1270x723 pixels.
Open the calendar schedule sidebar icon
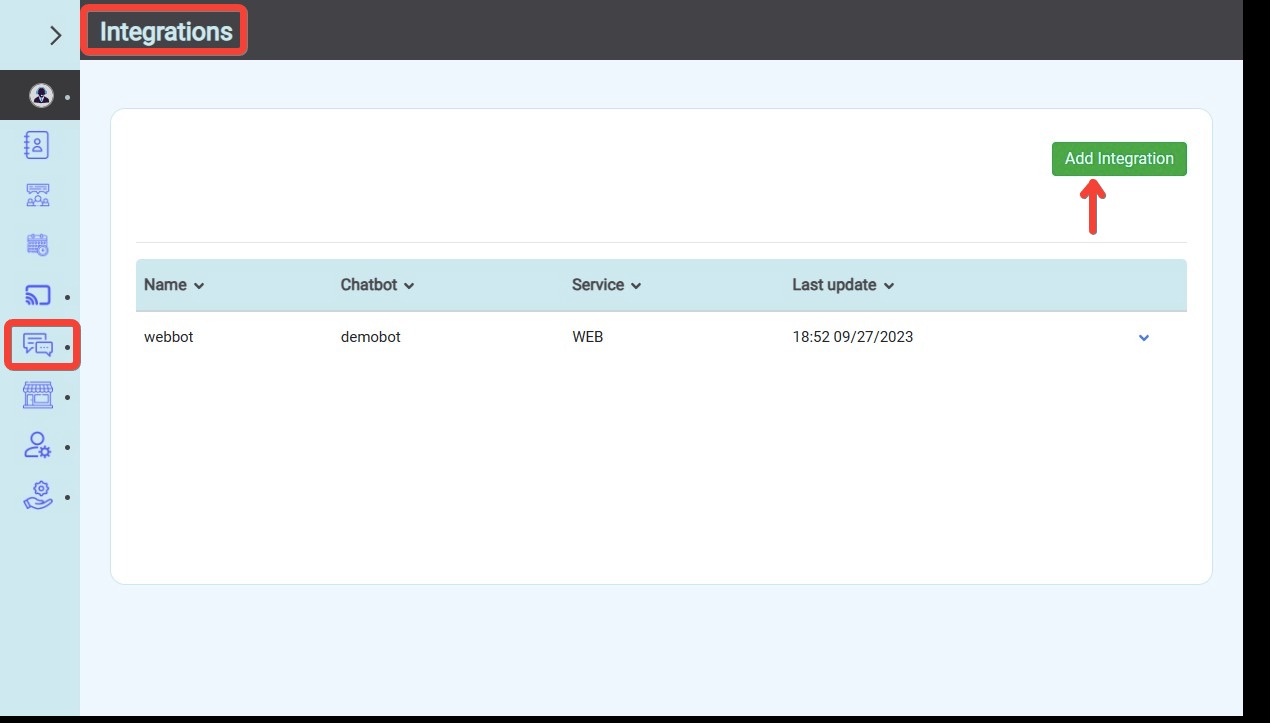[x=37, y=245]
